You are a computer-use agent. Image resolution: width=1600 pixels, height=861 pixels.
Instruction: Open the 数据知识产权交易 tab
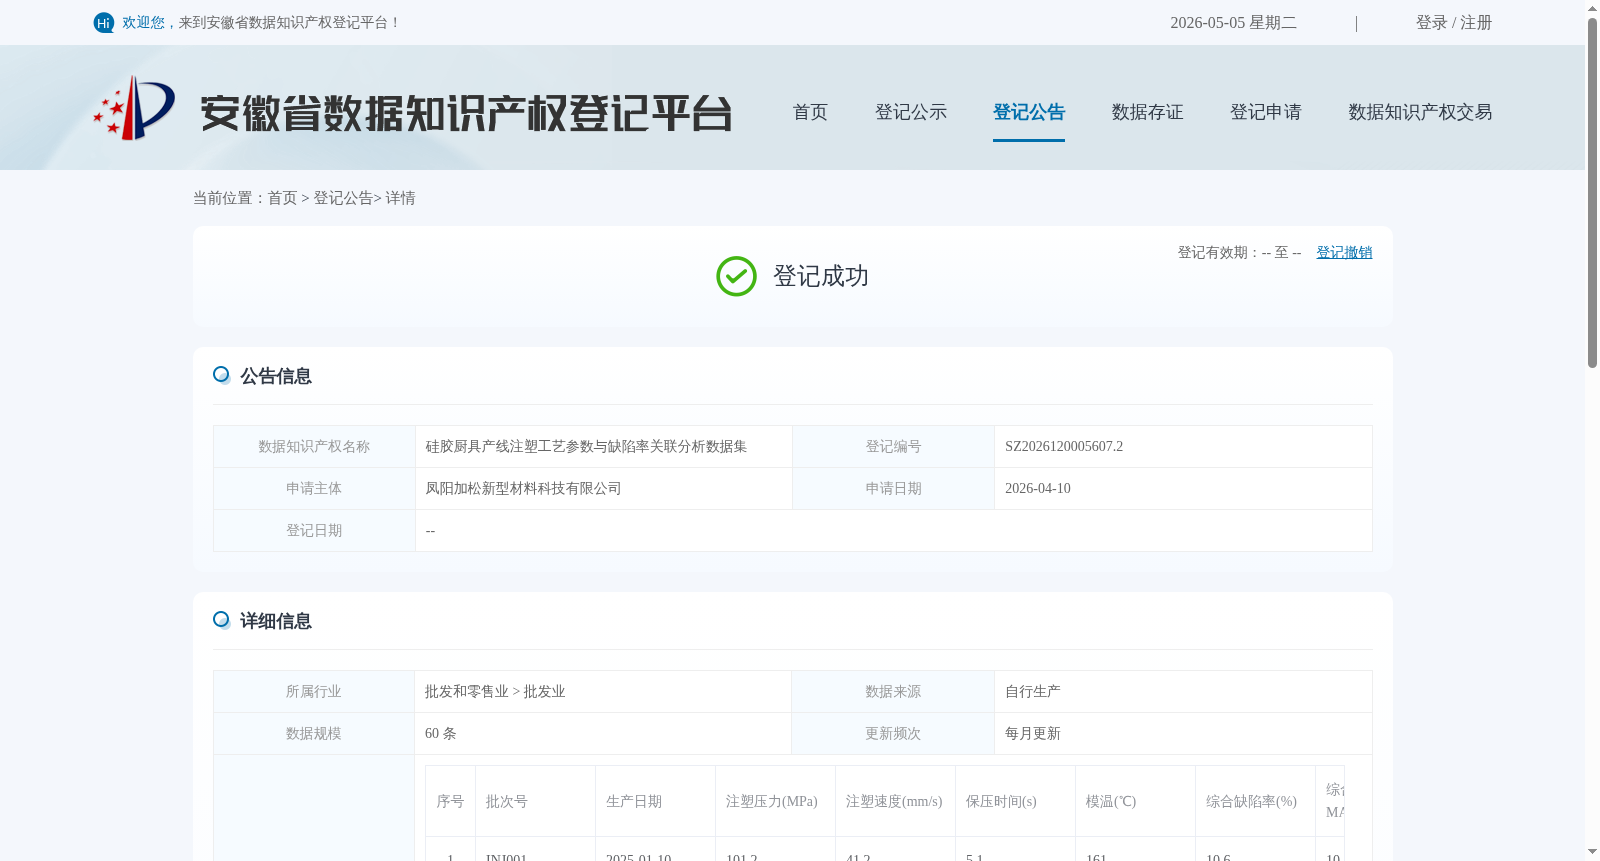pyautogui.click(x=1420, y=112)
